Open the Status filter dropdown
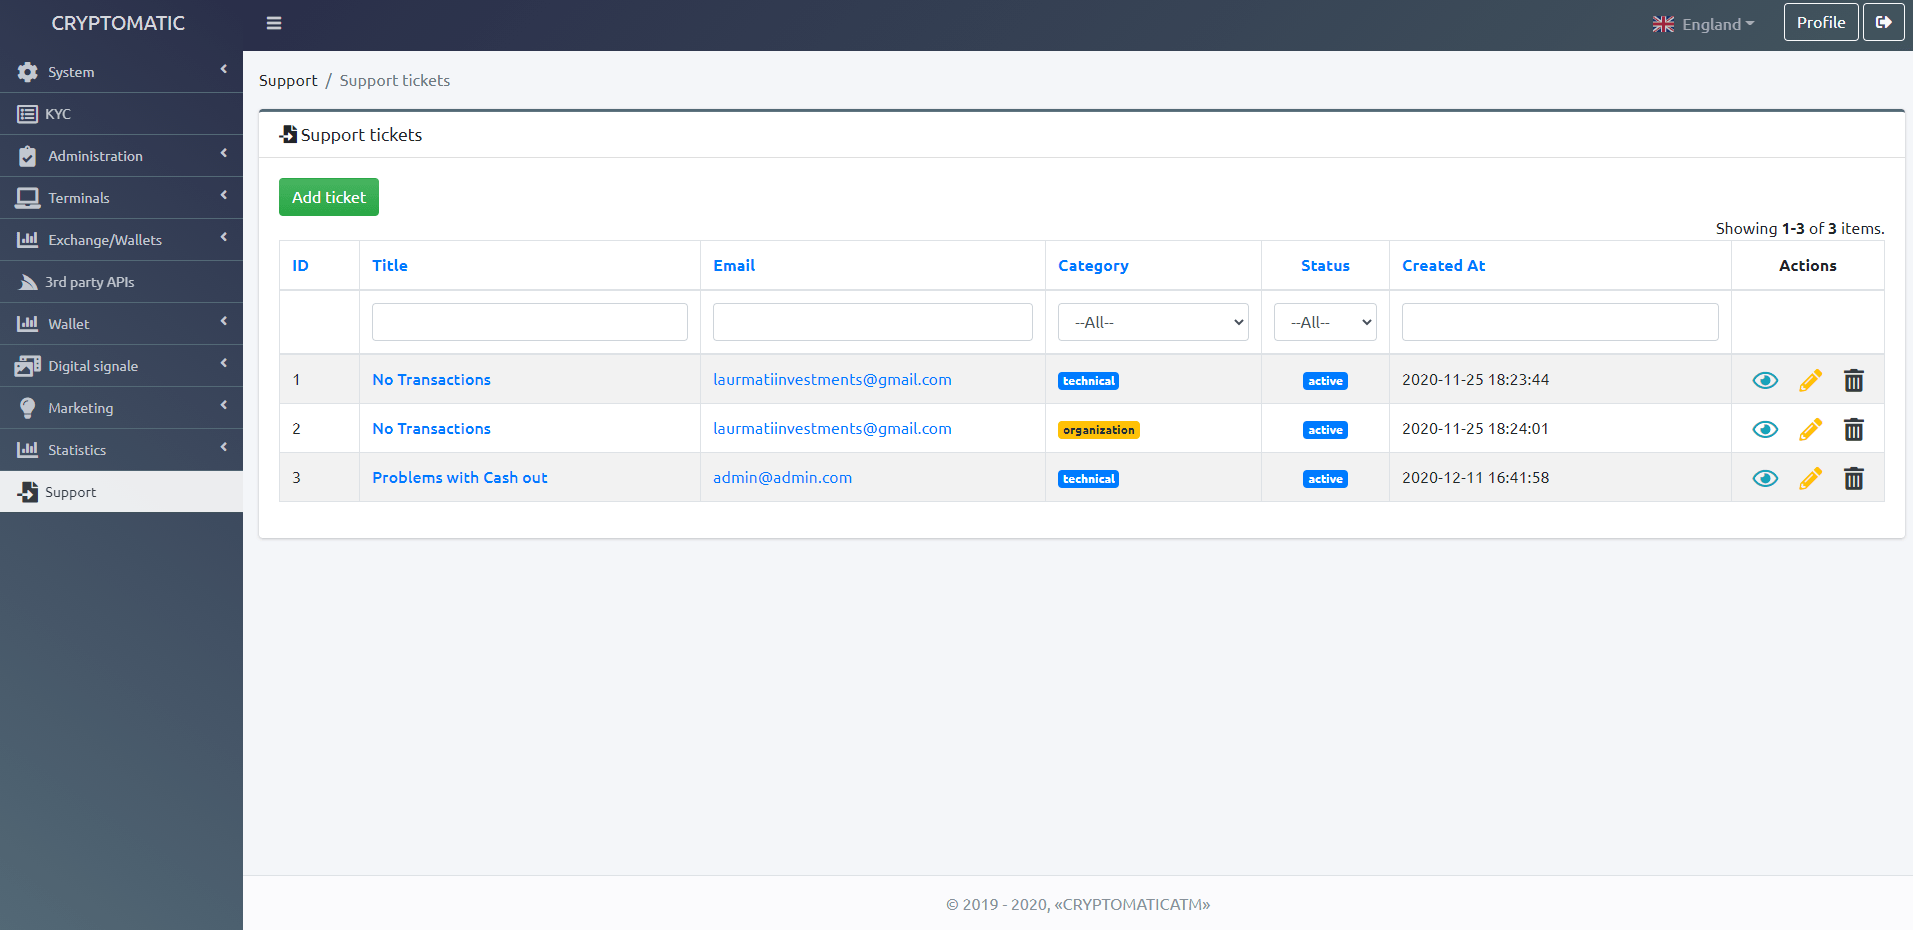This screenshot has height=930, width=1913. (x=1325, y=322)
